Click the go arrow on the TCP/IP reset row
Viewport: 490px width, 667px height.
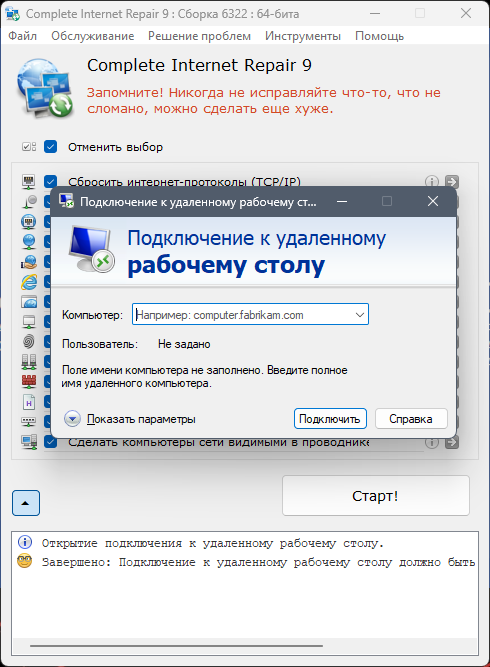point(452,182)
